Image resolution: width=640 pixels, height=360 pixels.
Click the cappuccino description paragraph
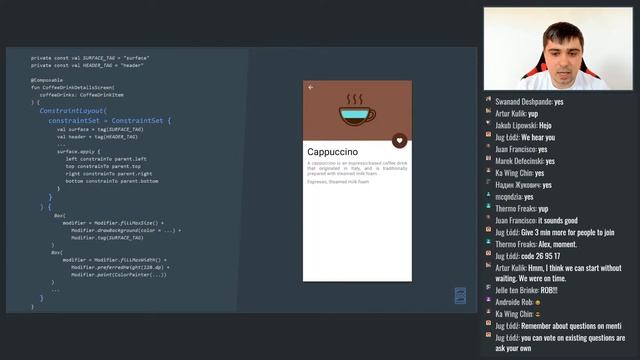(x=357, y=168)
